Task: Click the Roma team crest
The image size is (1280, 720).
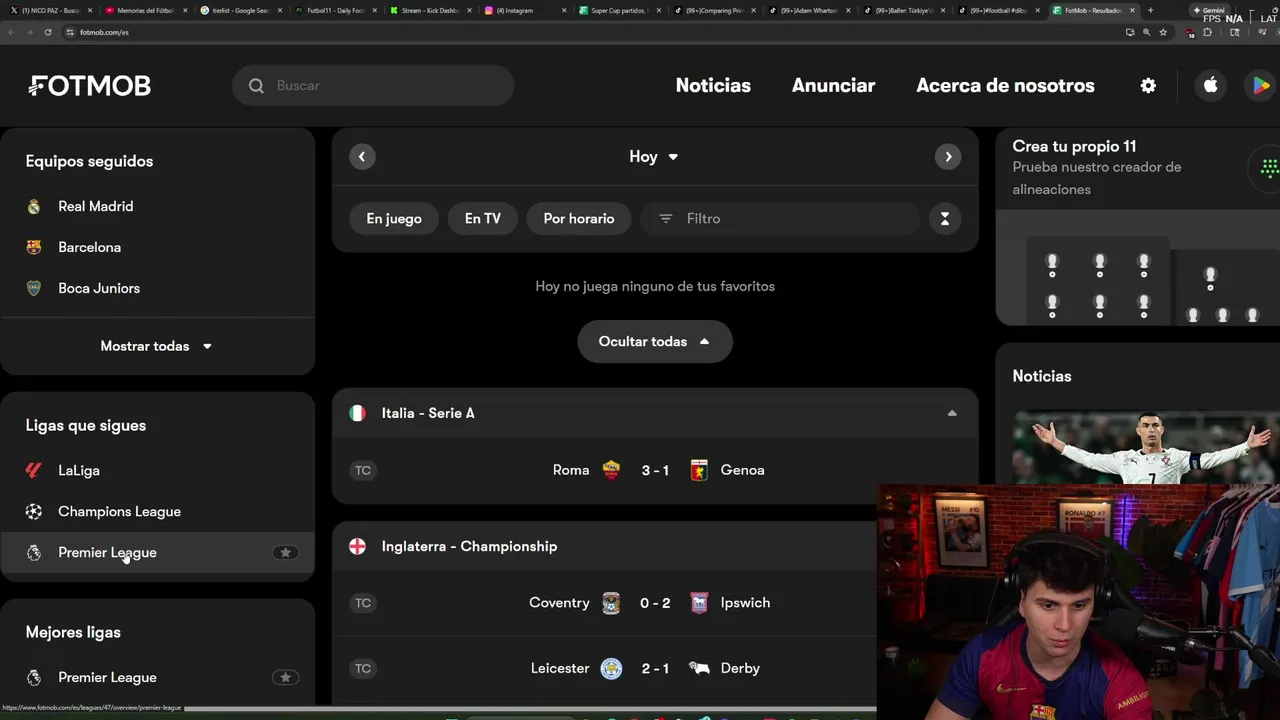Action: pyautogui.click(x=611, y=470)
